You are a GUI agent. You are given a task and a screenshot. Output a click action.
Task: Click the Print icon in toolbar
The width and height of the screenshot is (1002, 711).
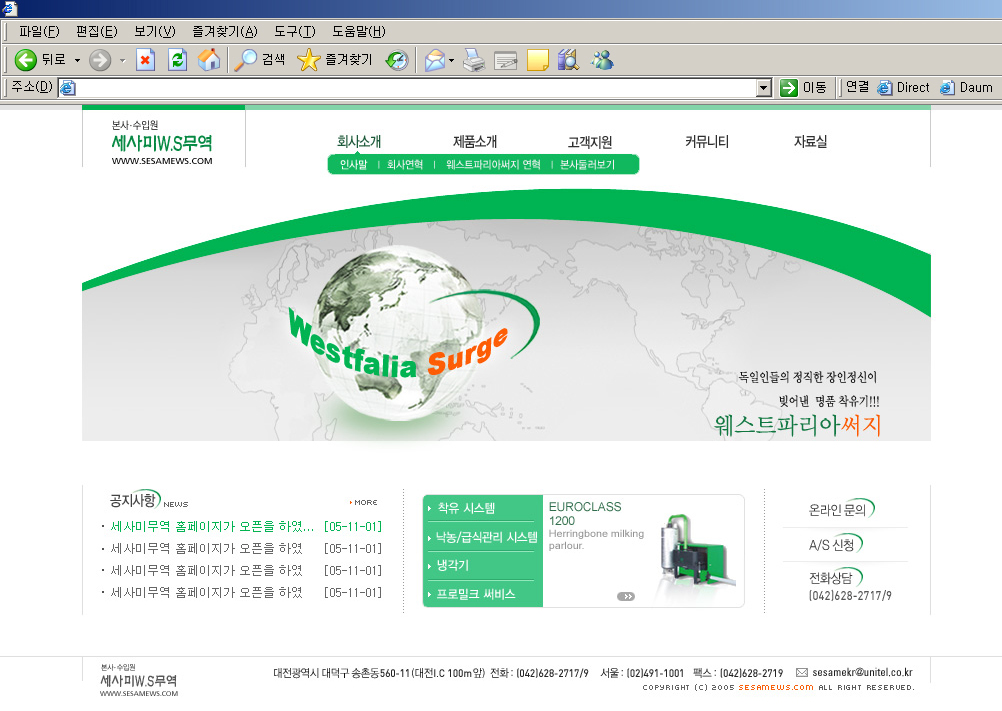[474, 60]
